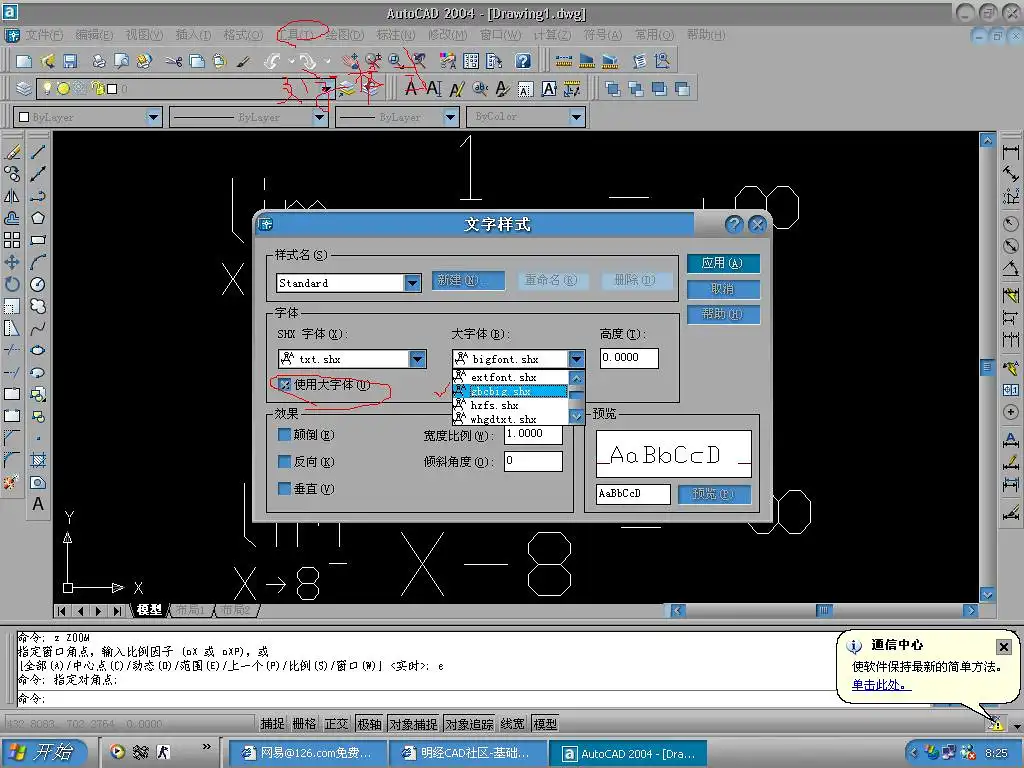Click the 新建(N) new style button
This screenshot has width=1024, height=768.
468,280
